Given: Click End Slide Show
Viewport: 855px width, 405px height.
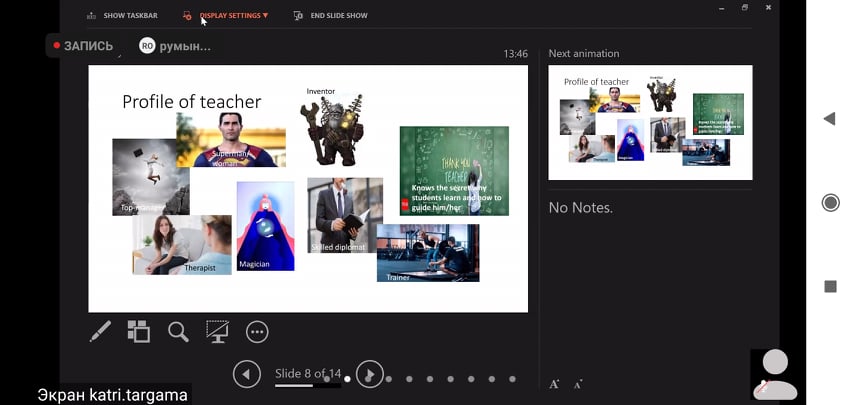Looking at the screenshot, I should [330, 16].
